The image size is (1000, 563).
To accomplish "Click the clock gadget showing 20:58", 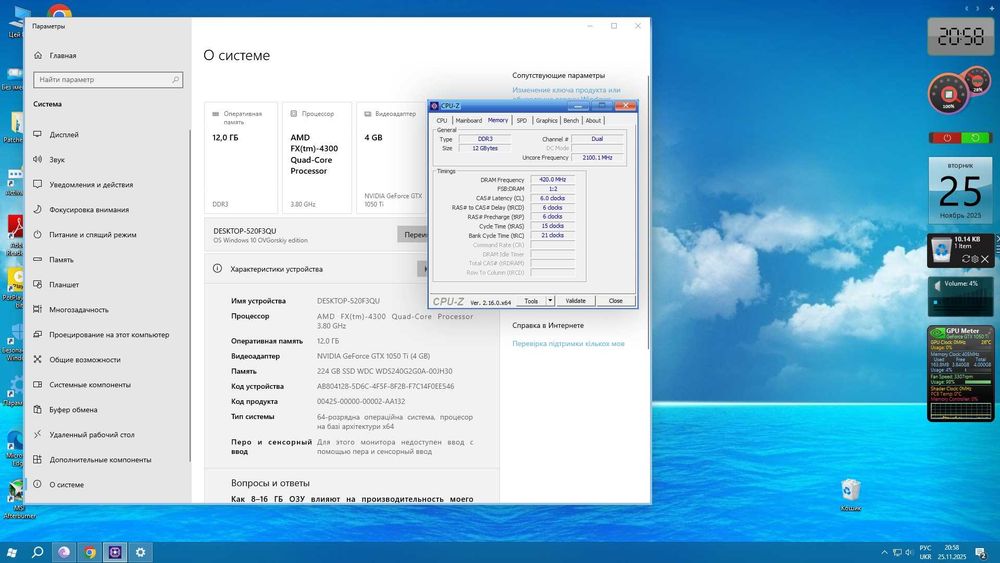I will (x=960, y=37).
